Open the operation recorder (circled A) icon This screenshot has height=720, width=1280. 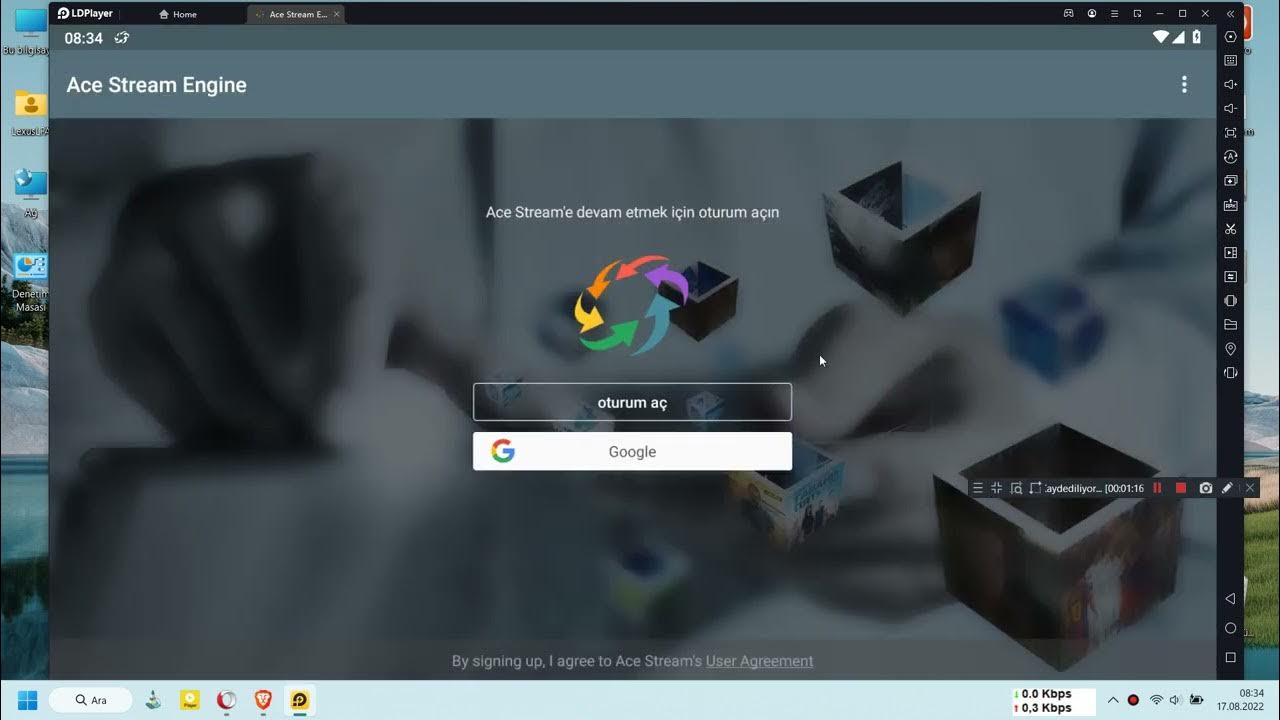(1231, 157)
